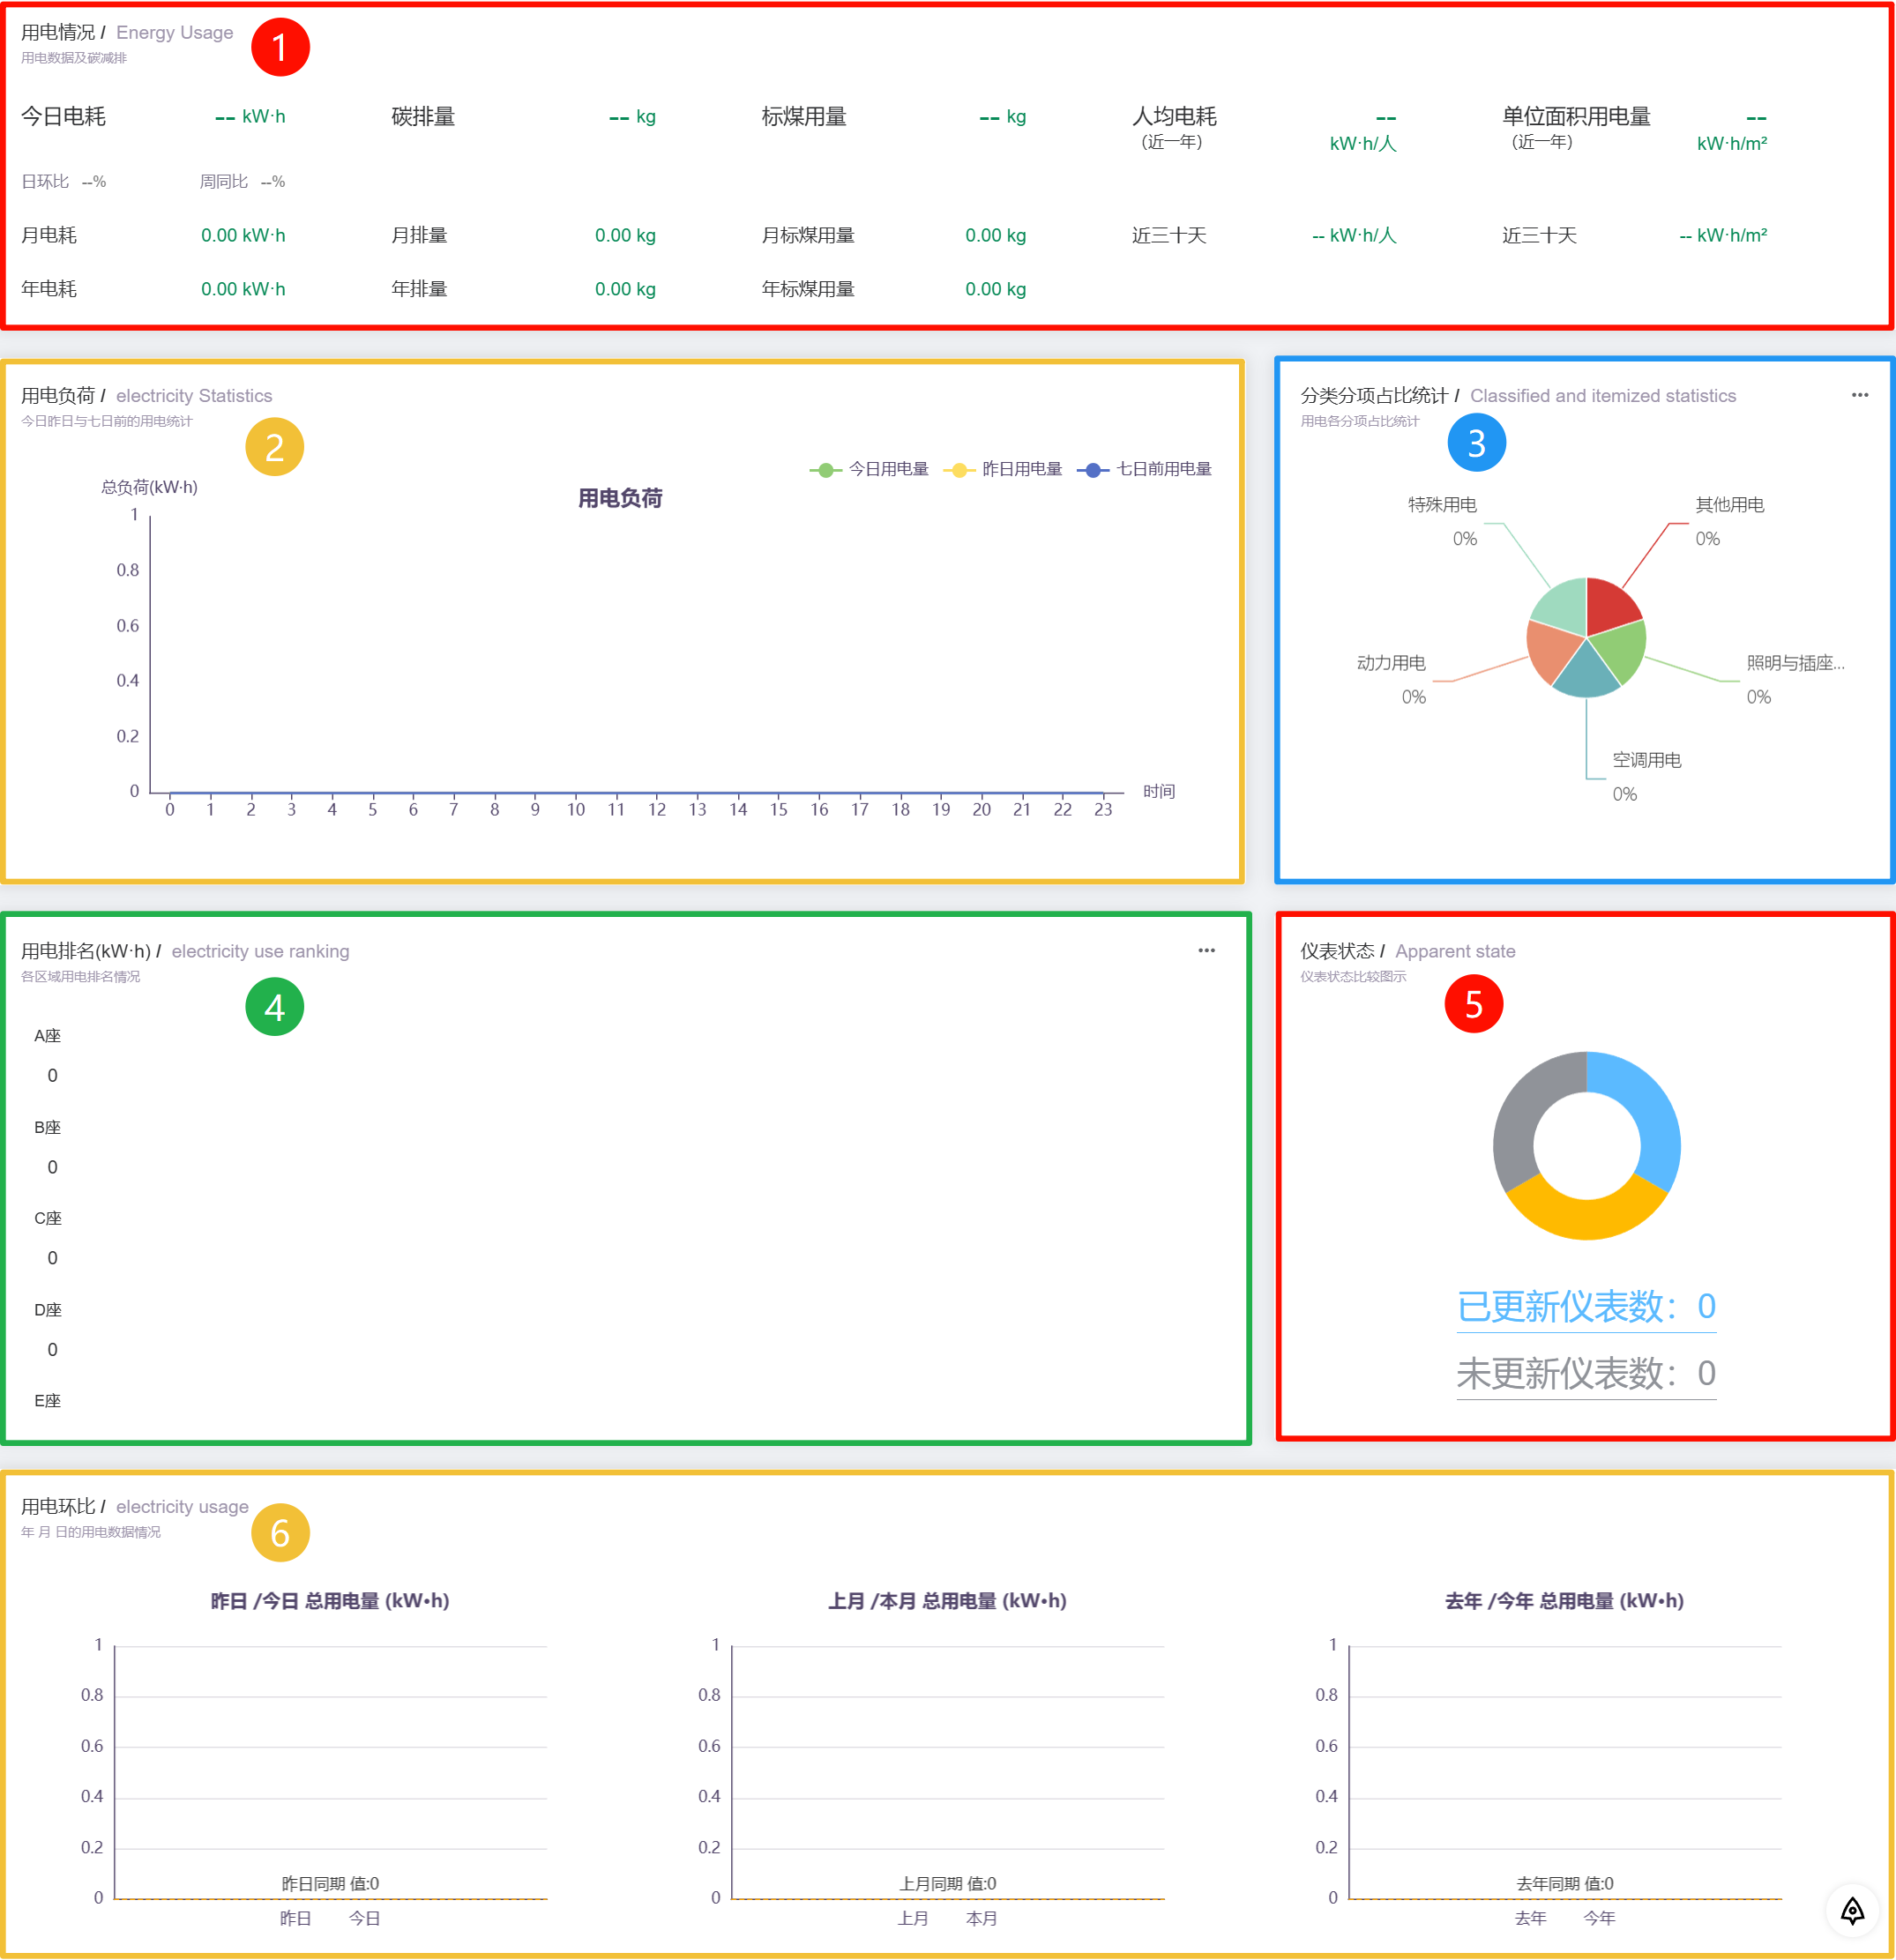Click the 月电耗 value 0.00 kW·h

(243, 235)
